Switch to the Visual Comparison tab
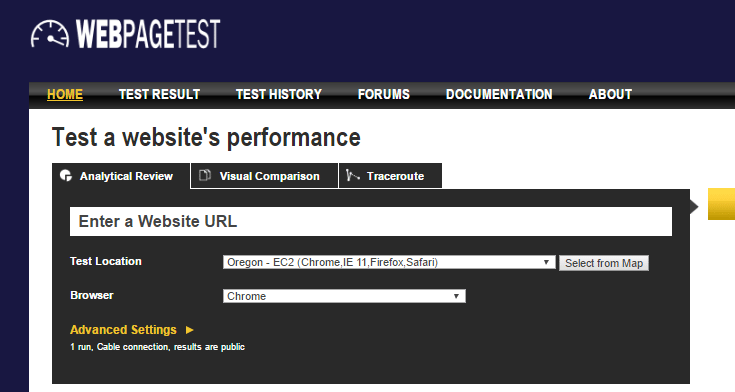This screenshot has height=392, width=735. tap(264, 175)
